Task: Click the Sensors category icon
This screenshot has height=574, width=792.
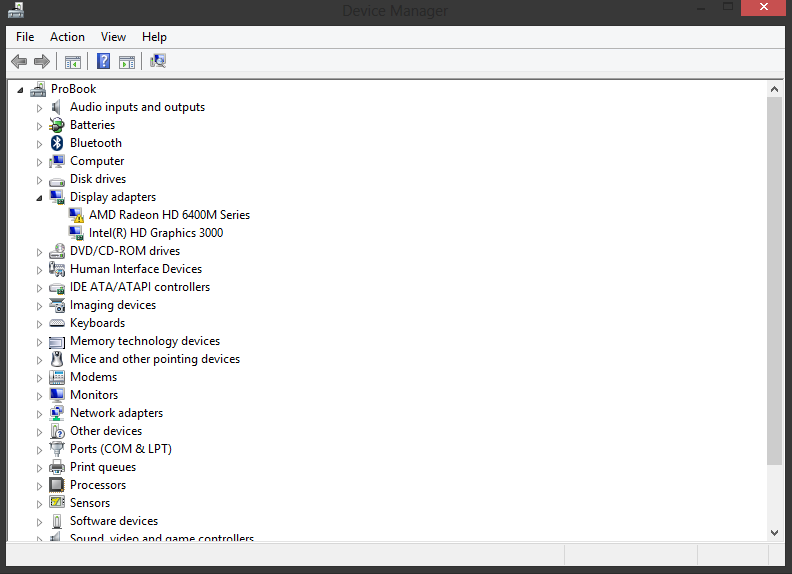Action: 57,503
